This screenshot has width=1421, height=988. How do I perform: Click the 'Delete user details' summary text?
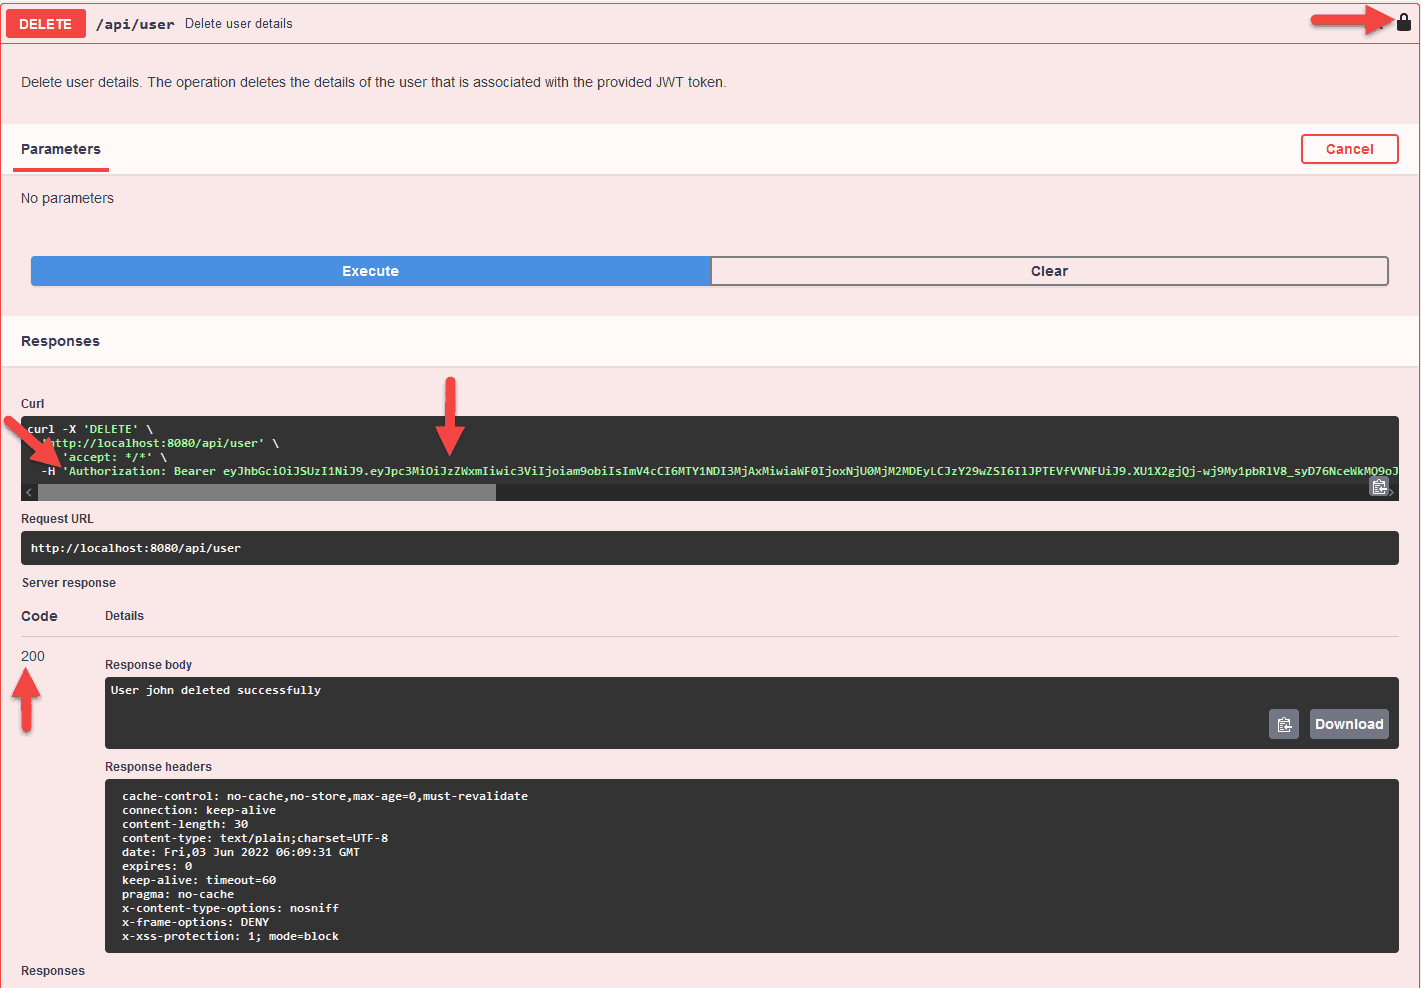coord(239,24)
